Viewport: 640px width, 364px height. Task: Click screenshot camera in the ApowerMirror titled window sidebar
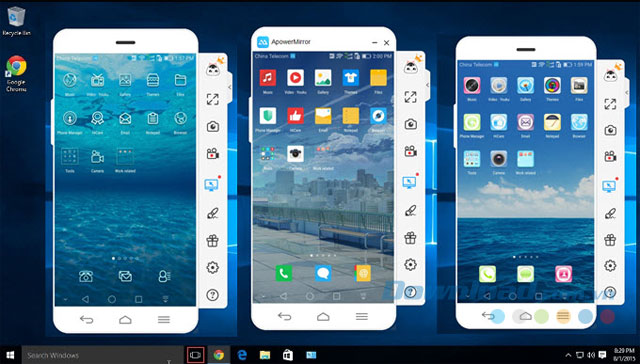click(x=410, y=124)
